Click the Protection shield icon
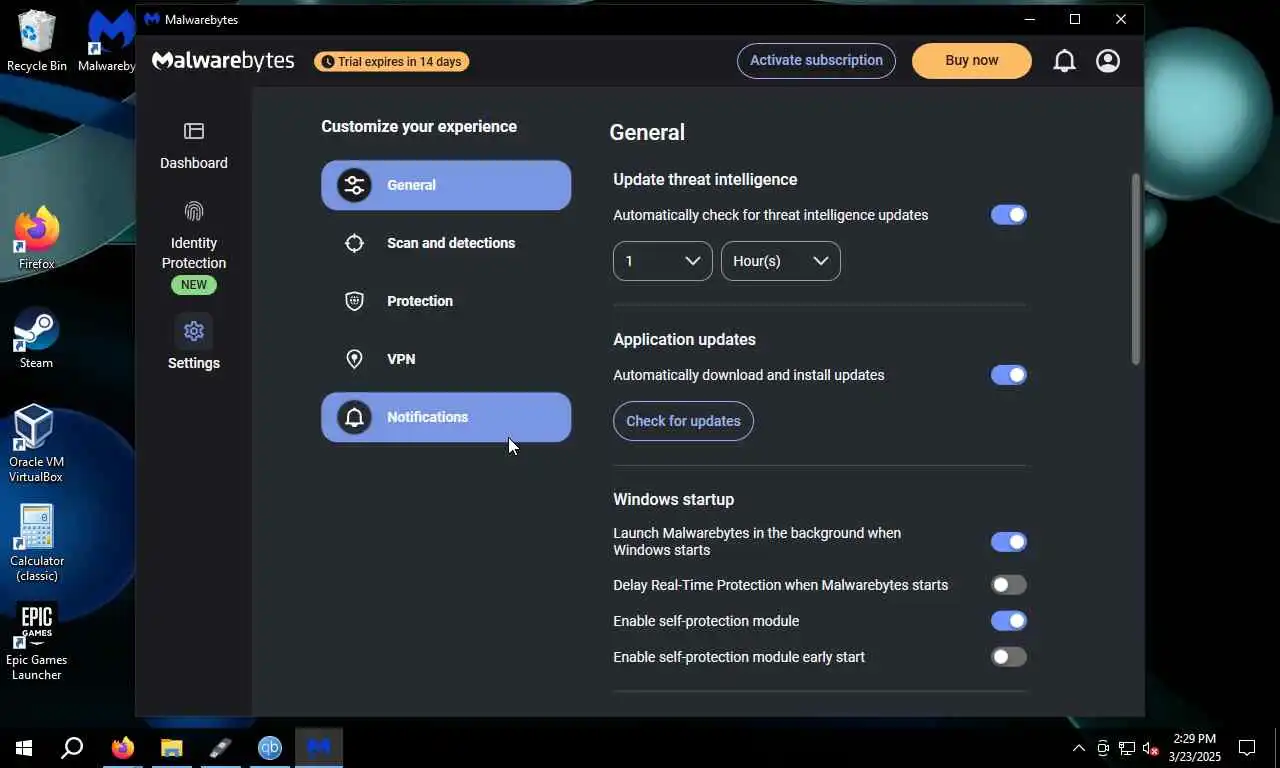Image resolution: width=1280 pixels, height=768 pixels. pos(354,301)
